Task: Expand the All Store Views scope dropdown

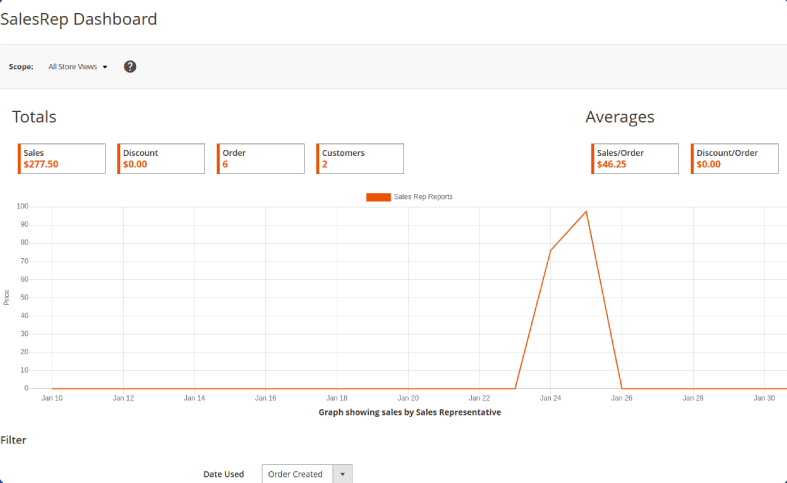Action: [78, 67]
